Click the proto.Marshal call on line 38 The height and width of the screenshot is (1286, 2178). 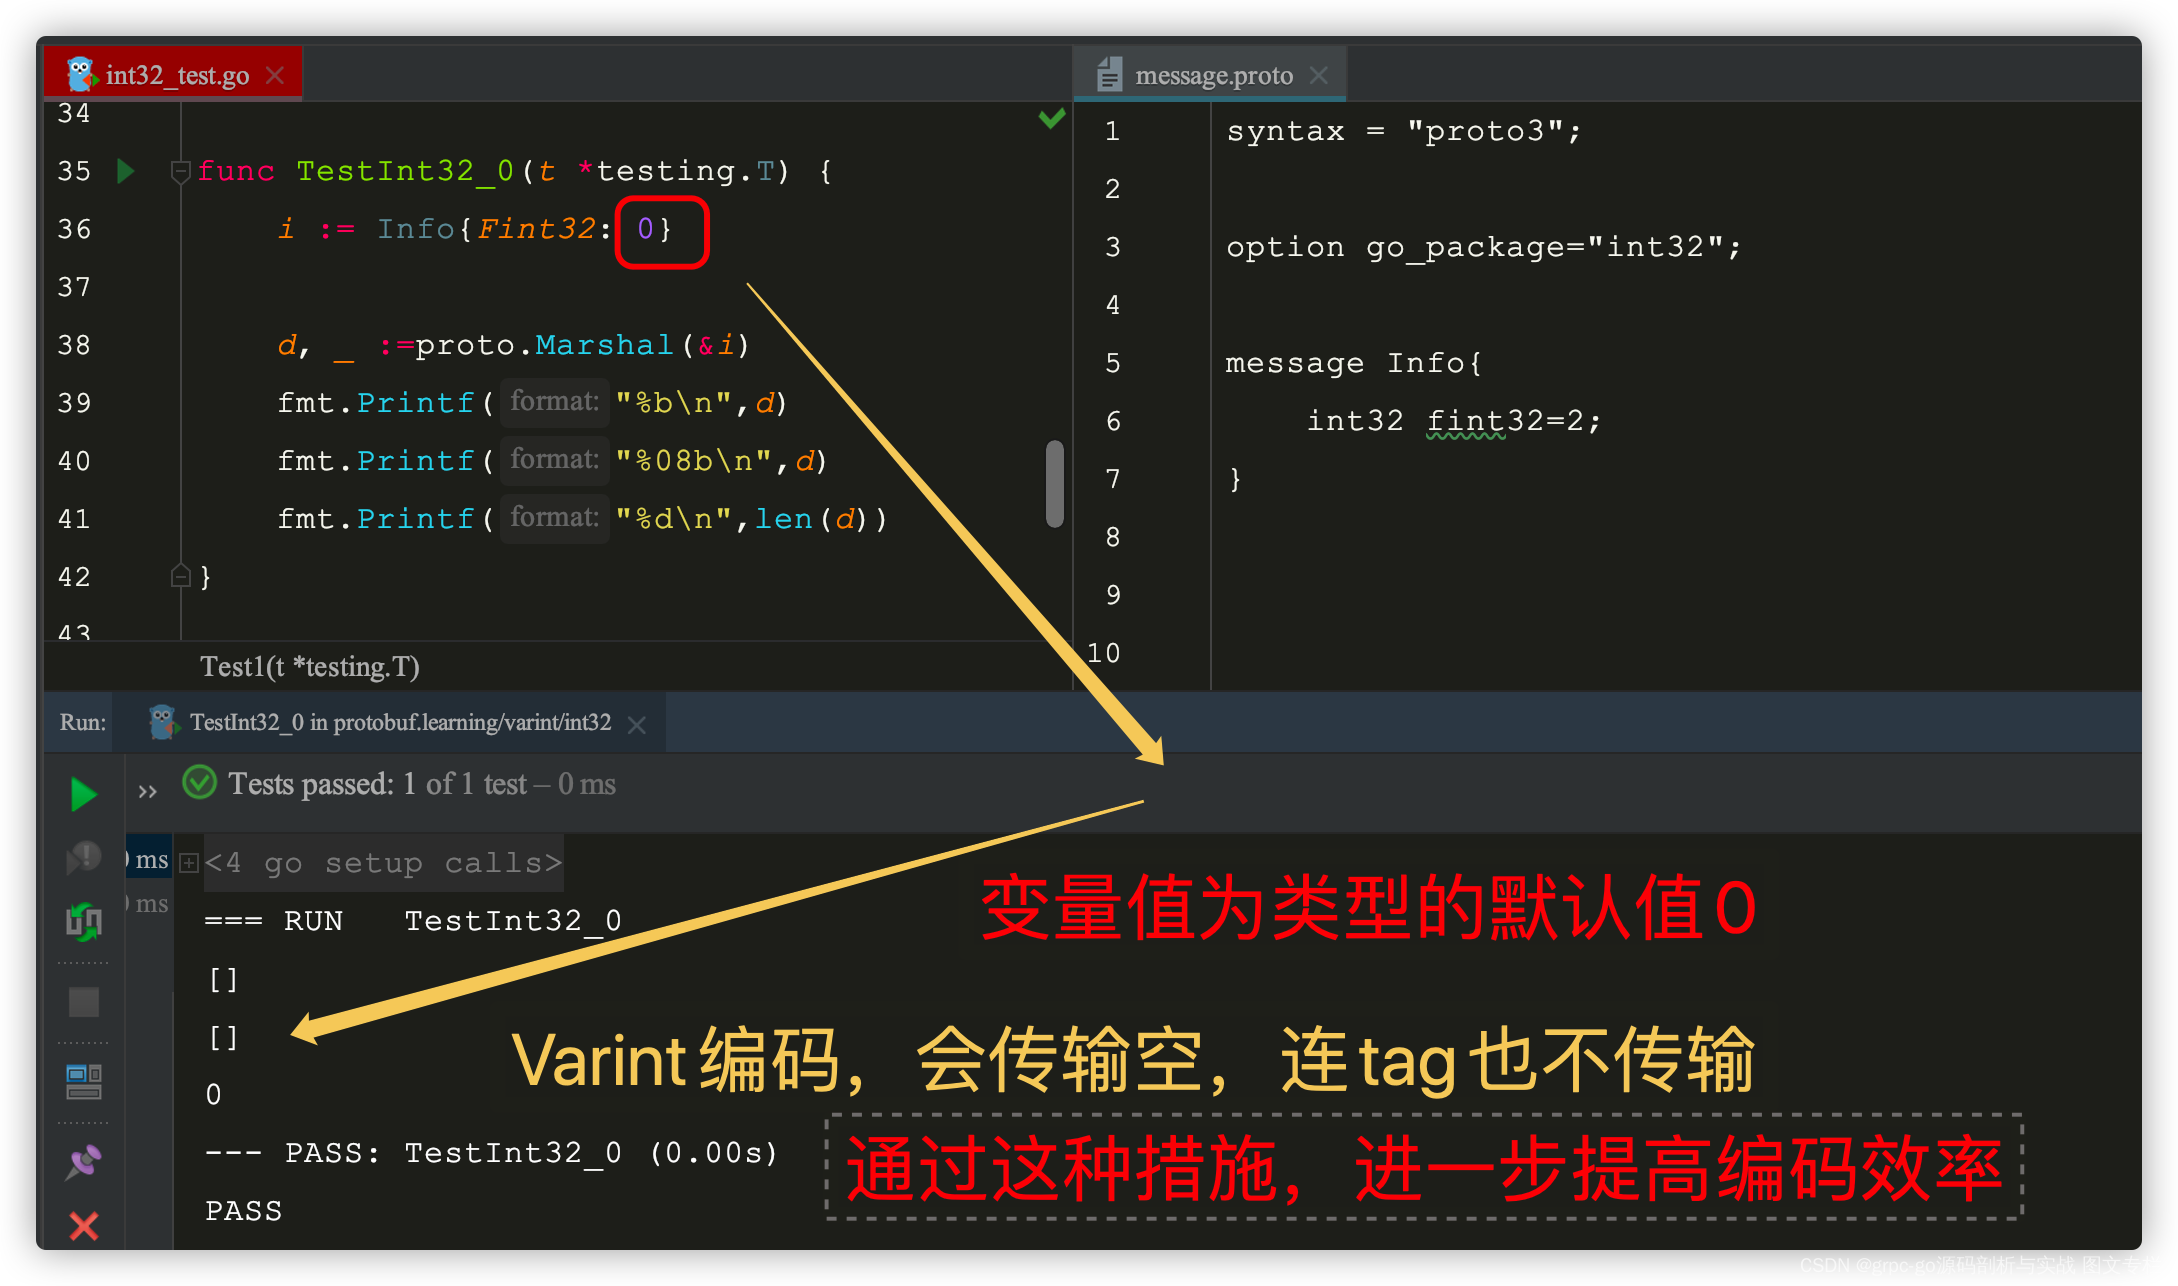click(x=581, y=345)
